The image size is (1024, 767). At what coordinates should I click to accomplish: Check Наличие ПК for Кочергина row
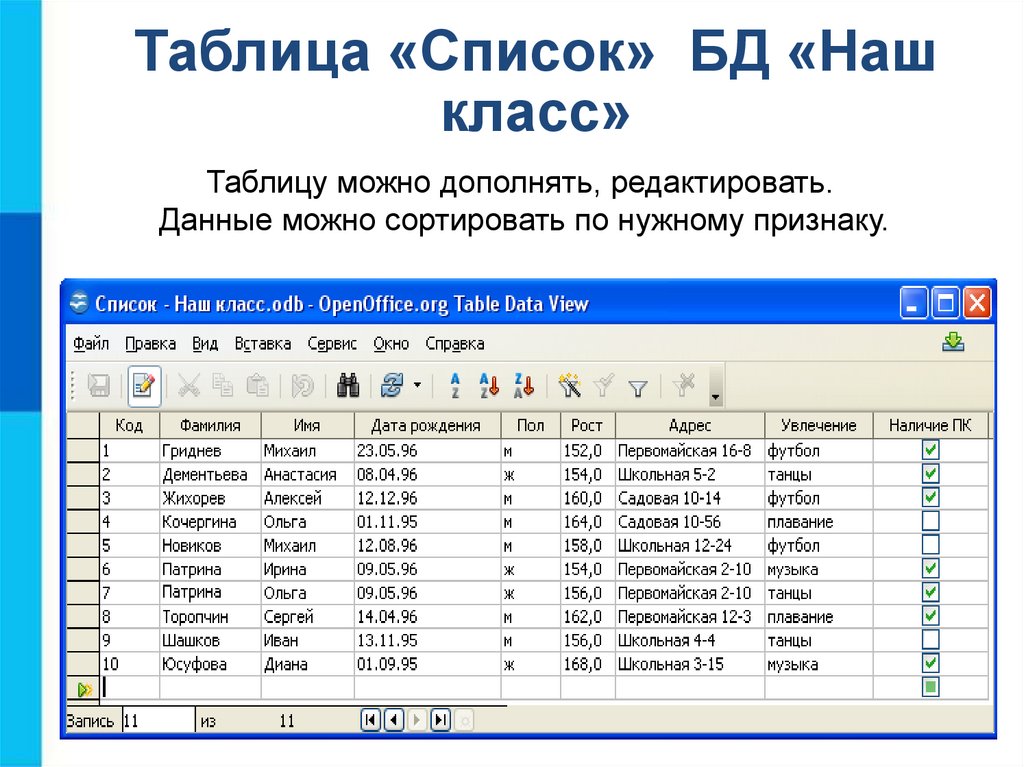point(931,521)
